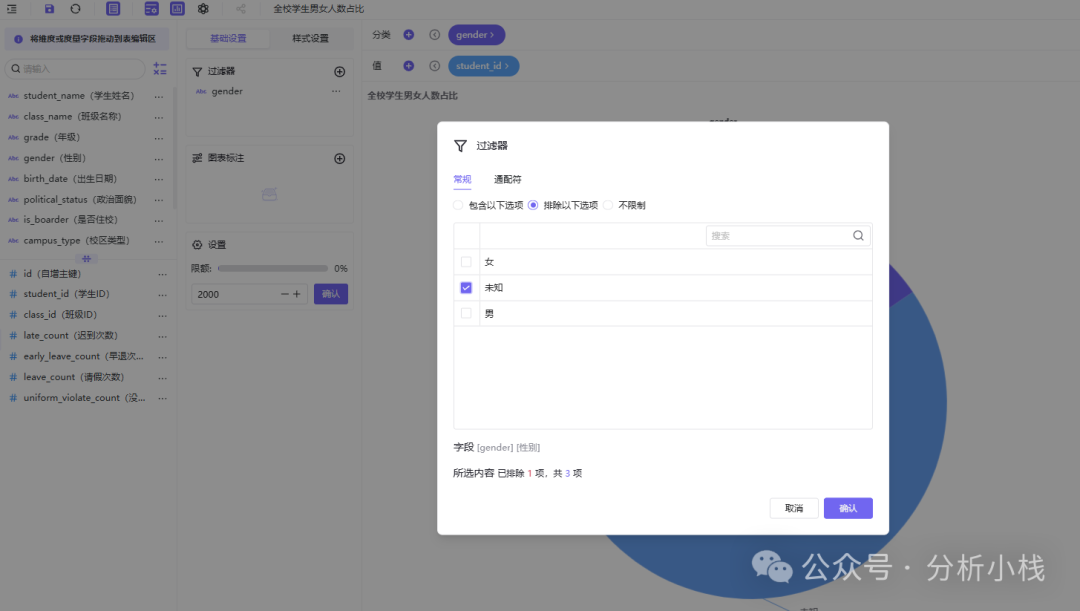Increase limit value with plus stepper
The width and height of the screenshot is (1080, 611).
tap(297, 294)
